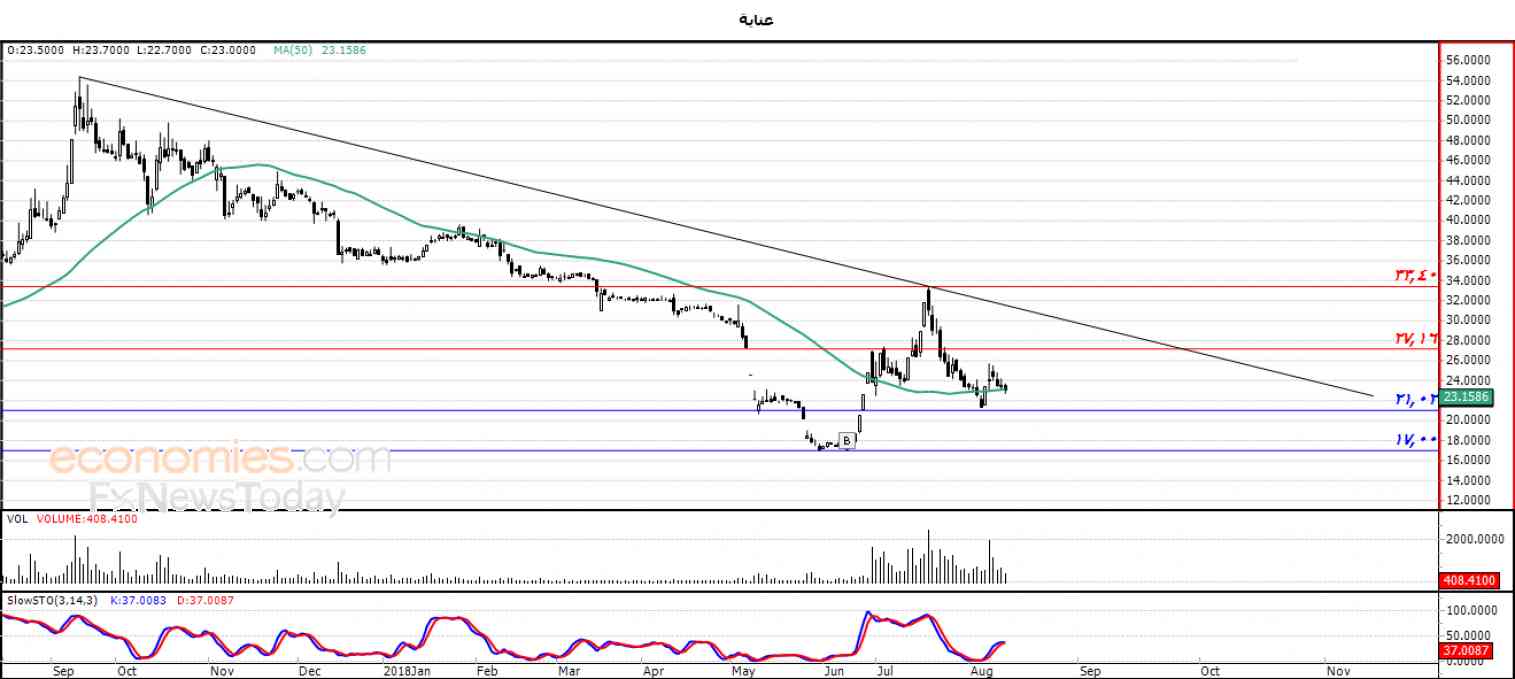This screenshot has width=1515, height=679.
Task: Click the VOL panel label
Action: pos(17,519)
